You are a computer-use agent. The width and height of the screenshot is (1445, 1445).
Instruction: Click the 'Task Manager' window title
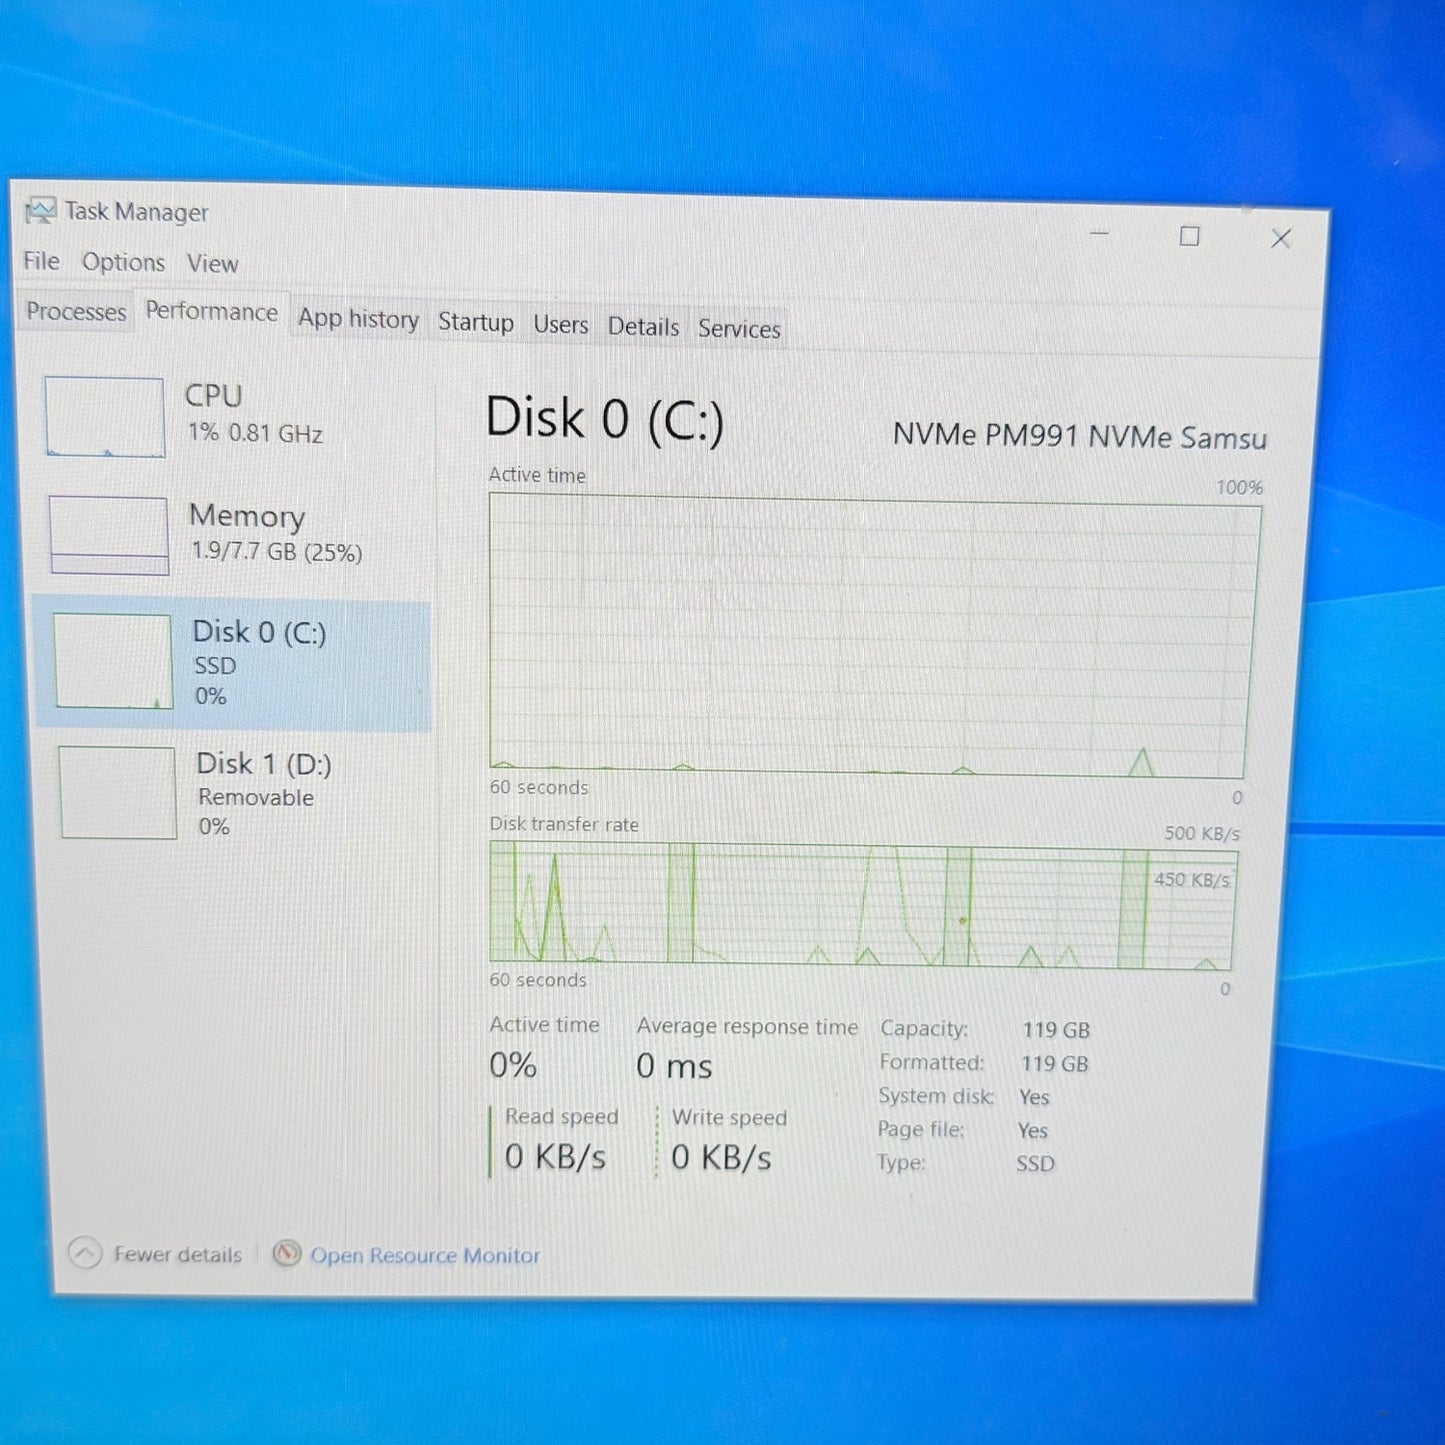tap(137, 212)
